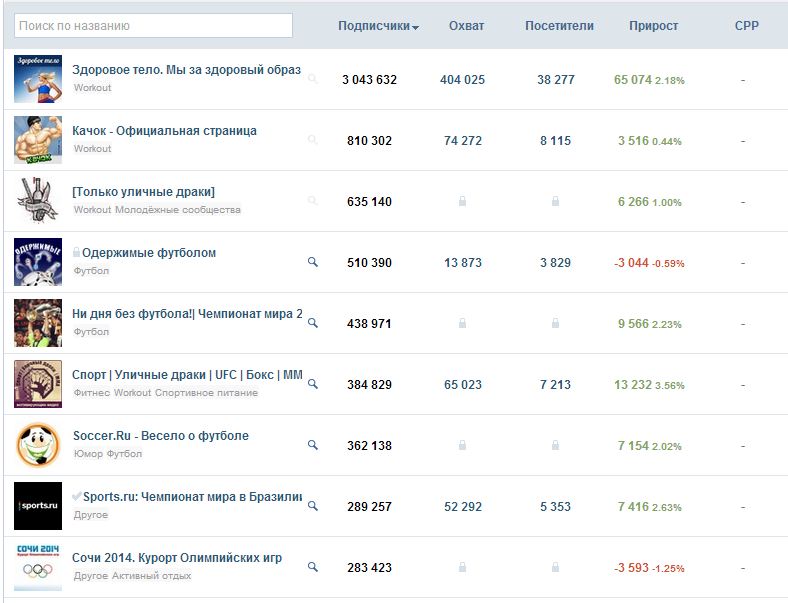
Task: Click magnifier icon beside Одержимые футболом
Action: 313,262
